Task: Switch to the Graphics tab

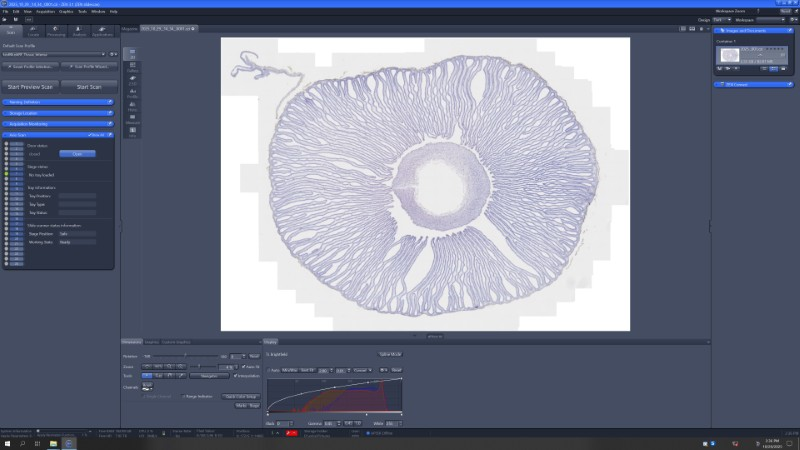Action: tap(152, 341)
